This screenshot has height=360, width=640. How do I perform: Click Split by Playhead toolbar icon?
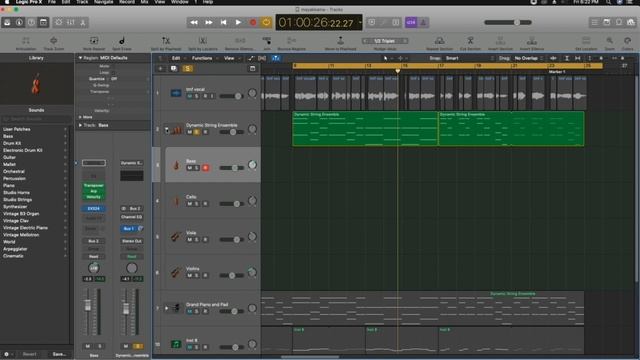tap(166, 41)
